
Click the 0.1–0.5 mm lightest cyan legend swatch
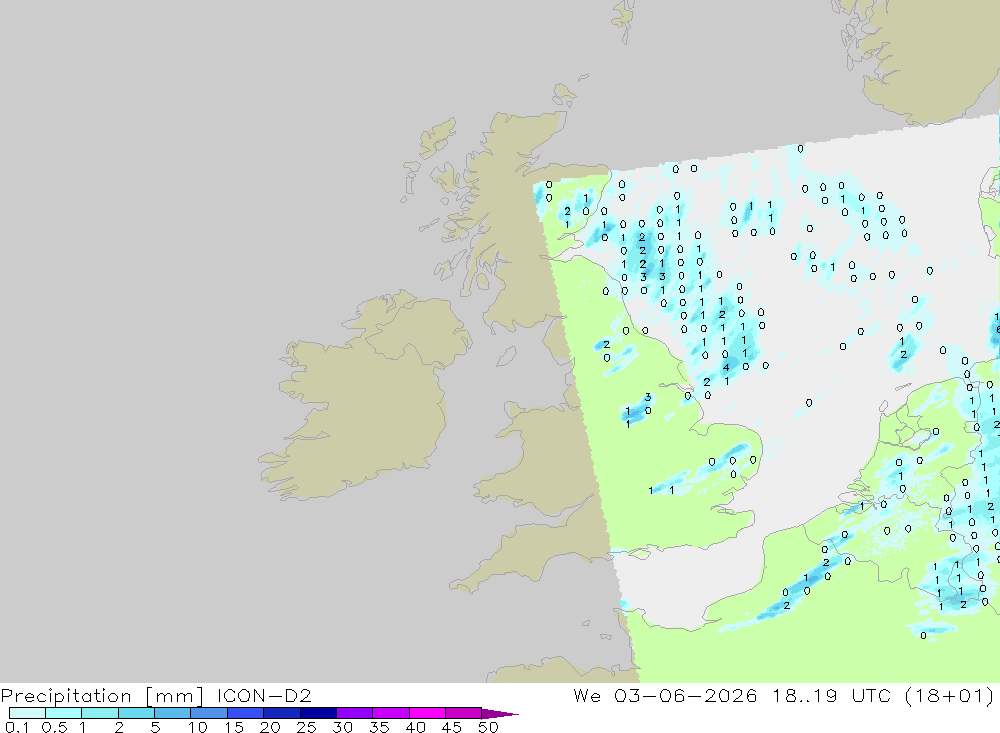click(27, 713)
